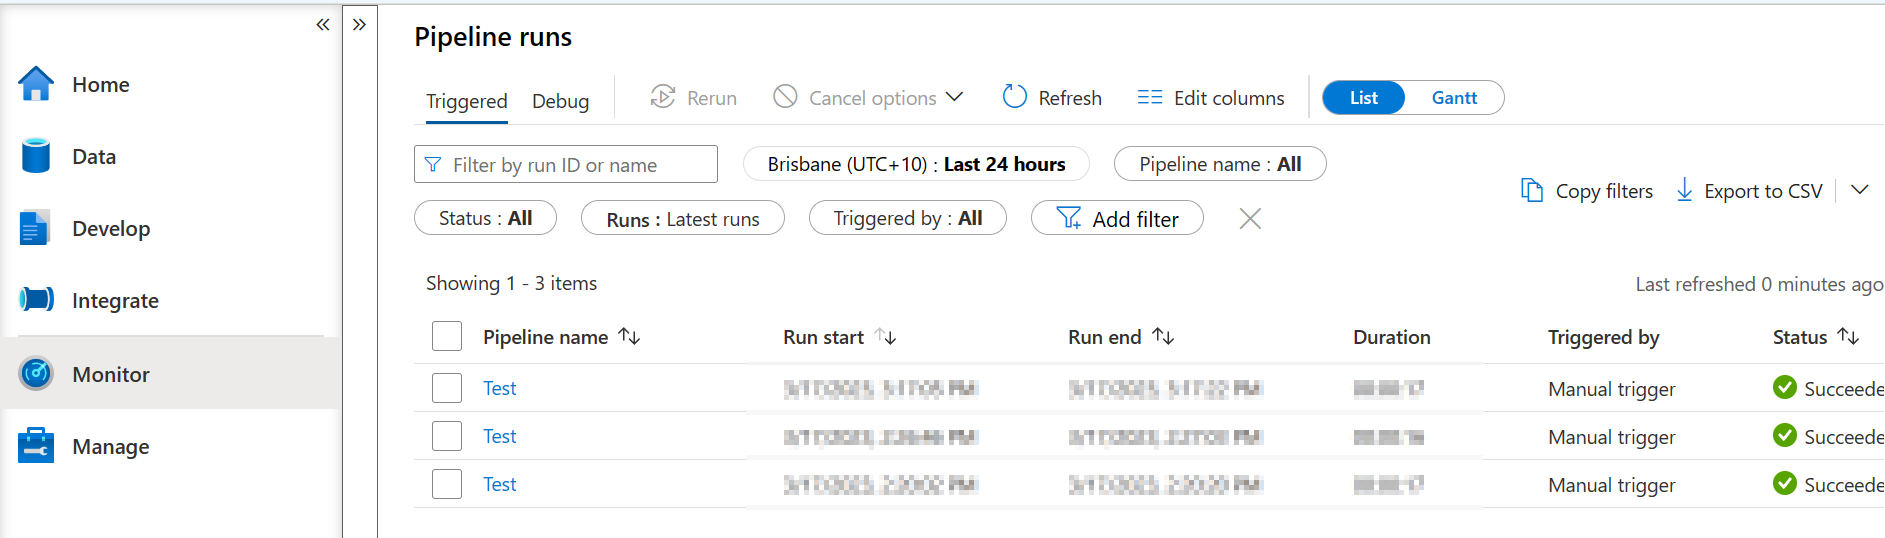1885x538 pixels.
Task: Expand the side pane with the right double chevron
Action: tap(359, 24)
